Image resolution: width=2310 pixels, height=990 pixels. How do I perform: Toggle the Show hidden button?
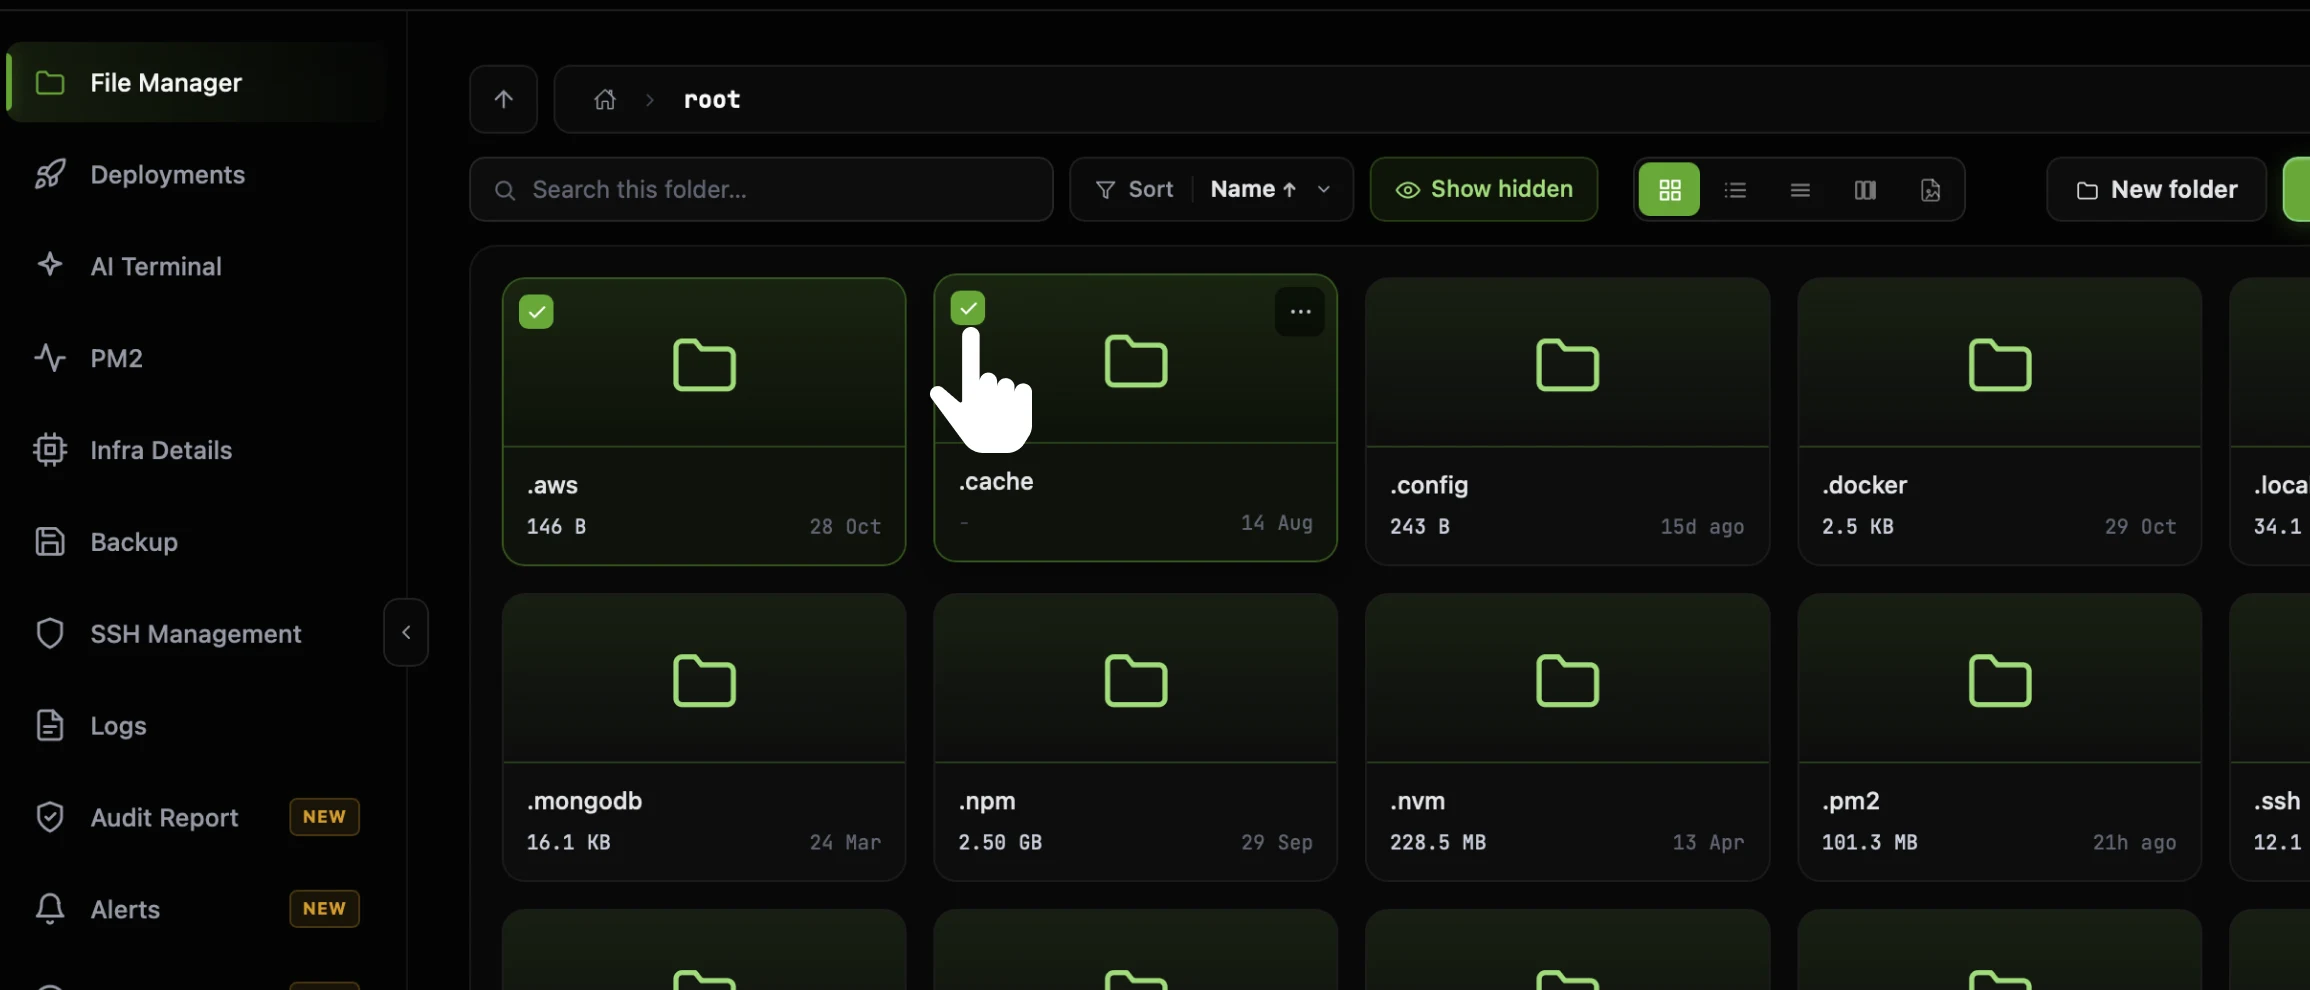click(1484, 189)
